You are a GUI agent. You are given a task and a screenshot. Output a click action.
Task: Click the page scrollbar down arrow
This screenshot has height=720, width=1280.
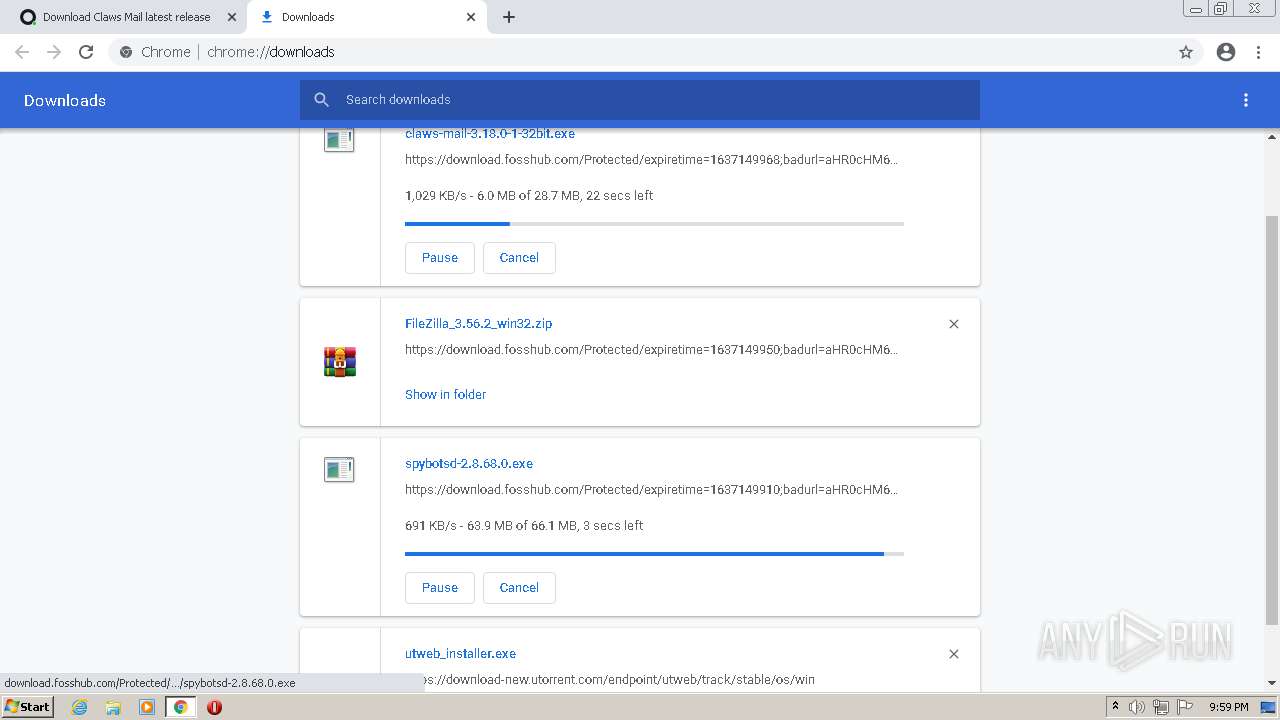[1272, 683]
